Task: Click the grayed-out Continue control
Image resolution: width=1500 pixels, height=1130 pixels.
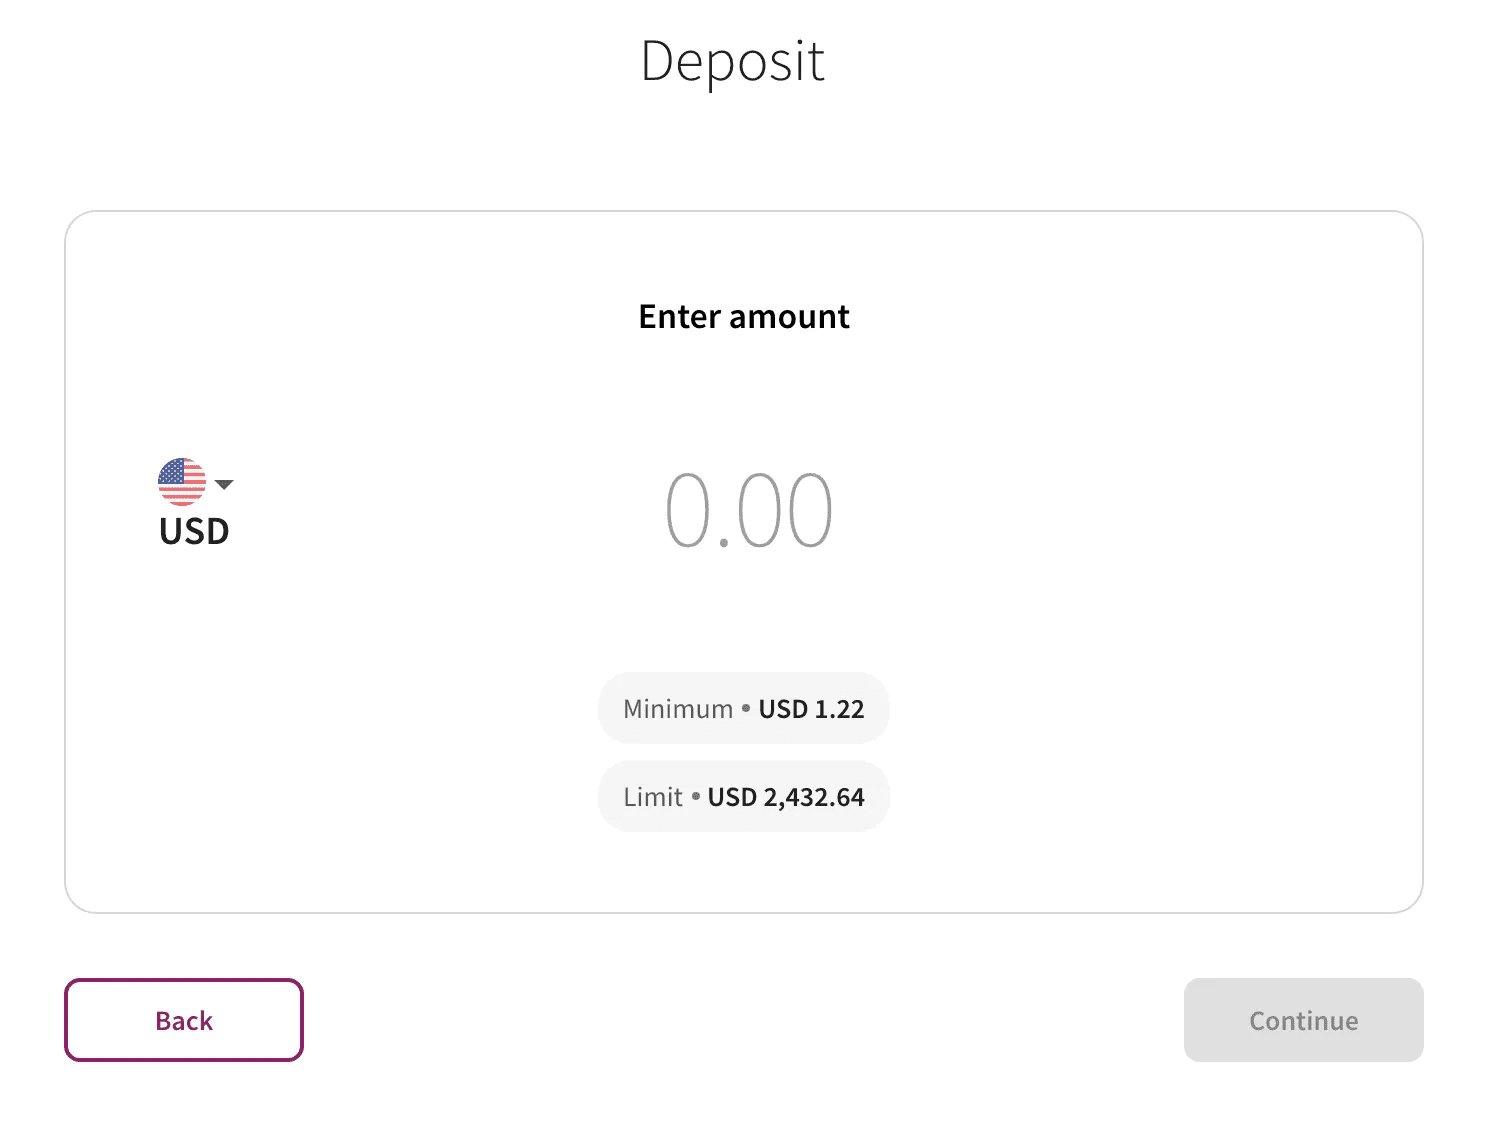Action: (1303, 1020)
